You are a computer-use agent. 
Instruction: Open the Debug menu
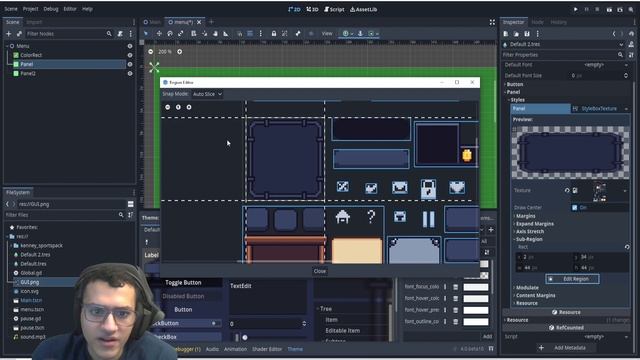[x=51, y=9]
